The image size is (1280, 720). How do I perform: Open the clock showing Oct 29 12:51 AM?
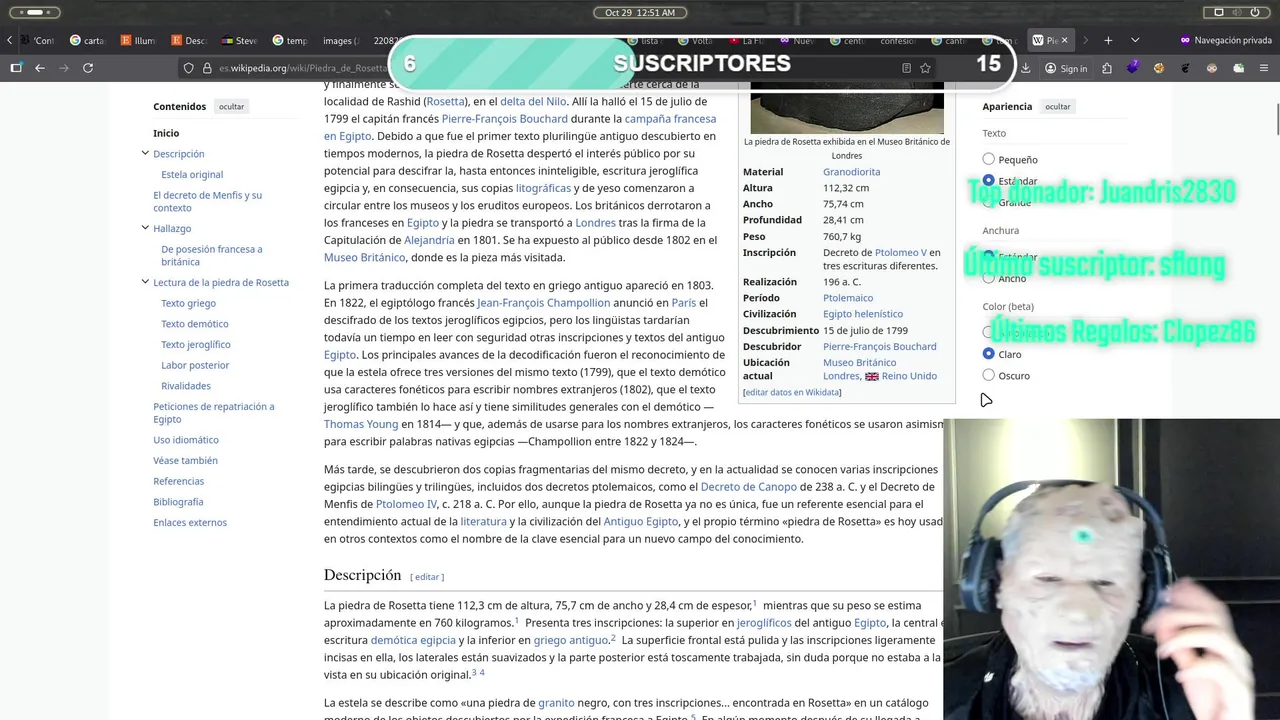[x=640, y=12]
